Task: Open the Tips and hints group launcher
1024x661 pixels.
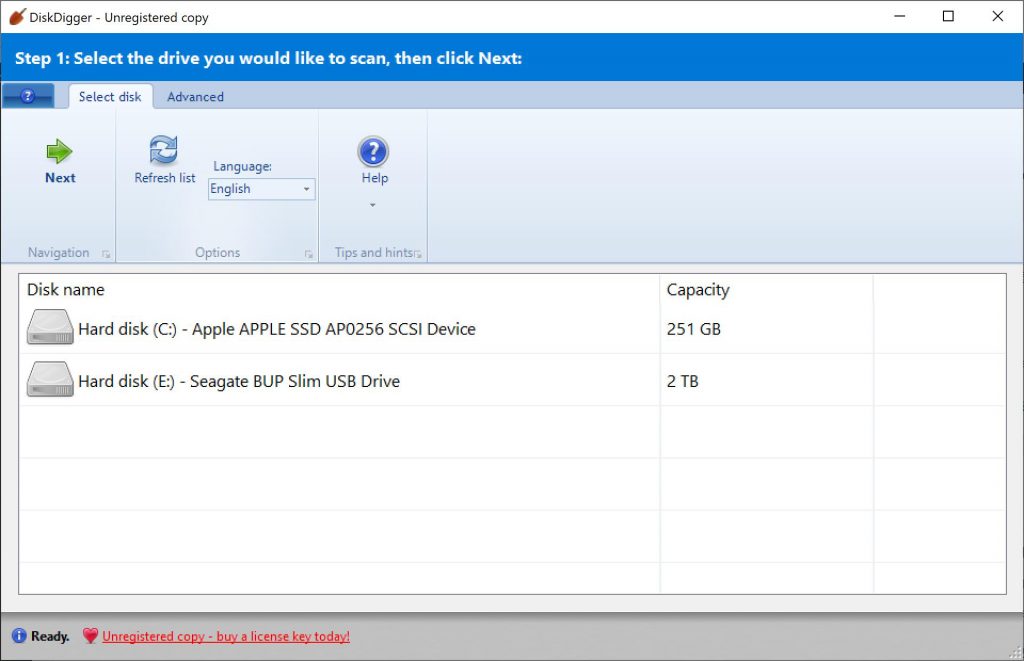Action: [x=418, y=254]
